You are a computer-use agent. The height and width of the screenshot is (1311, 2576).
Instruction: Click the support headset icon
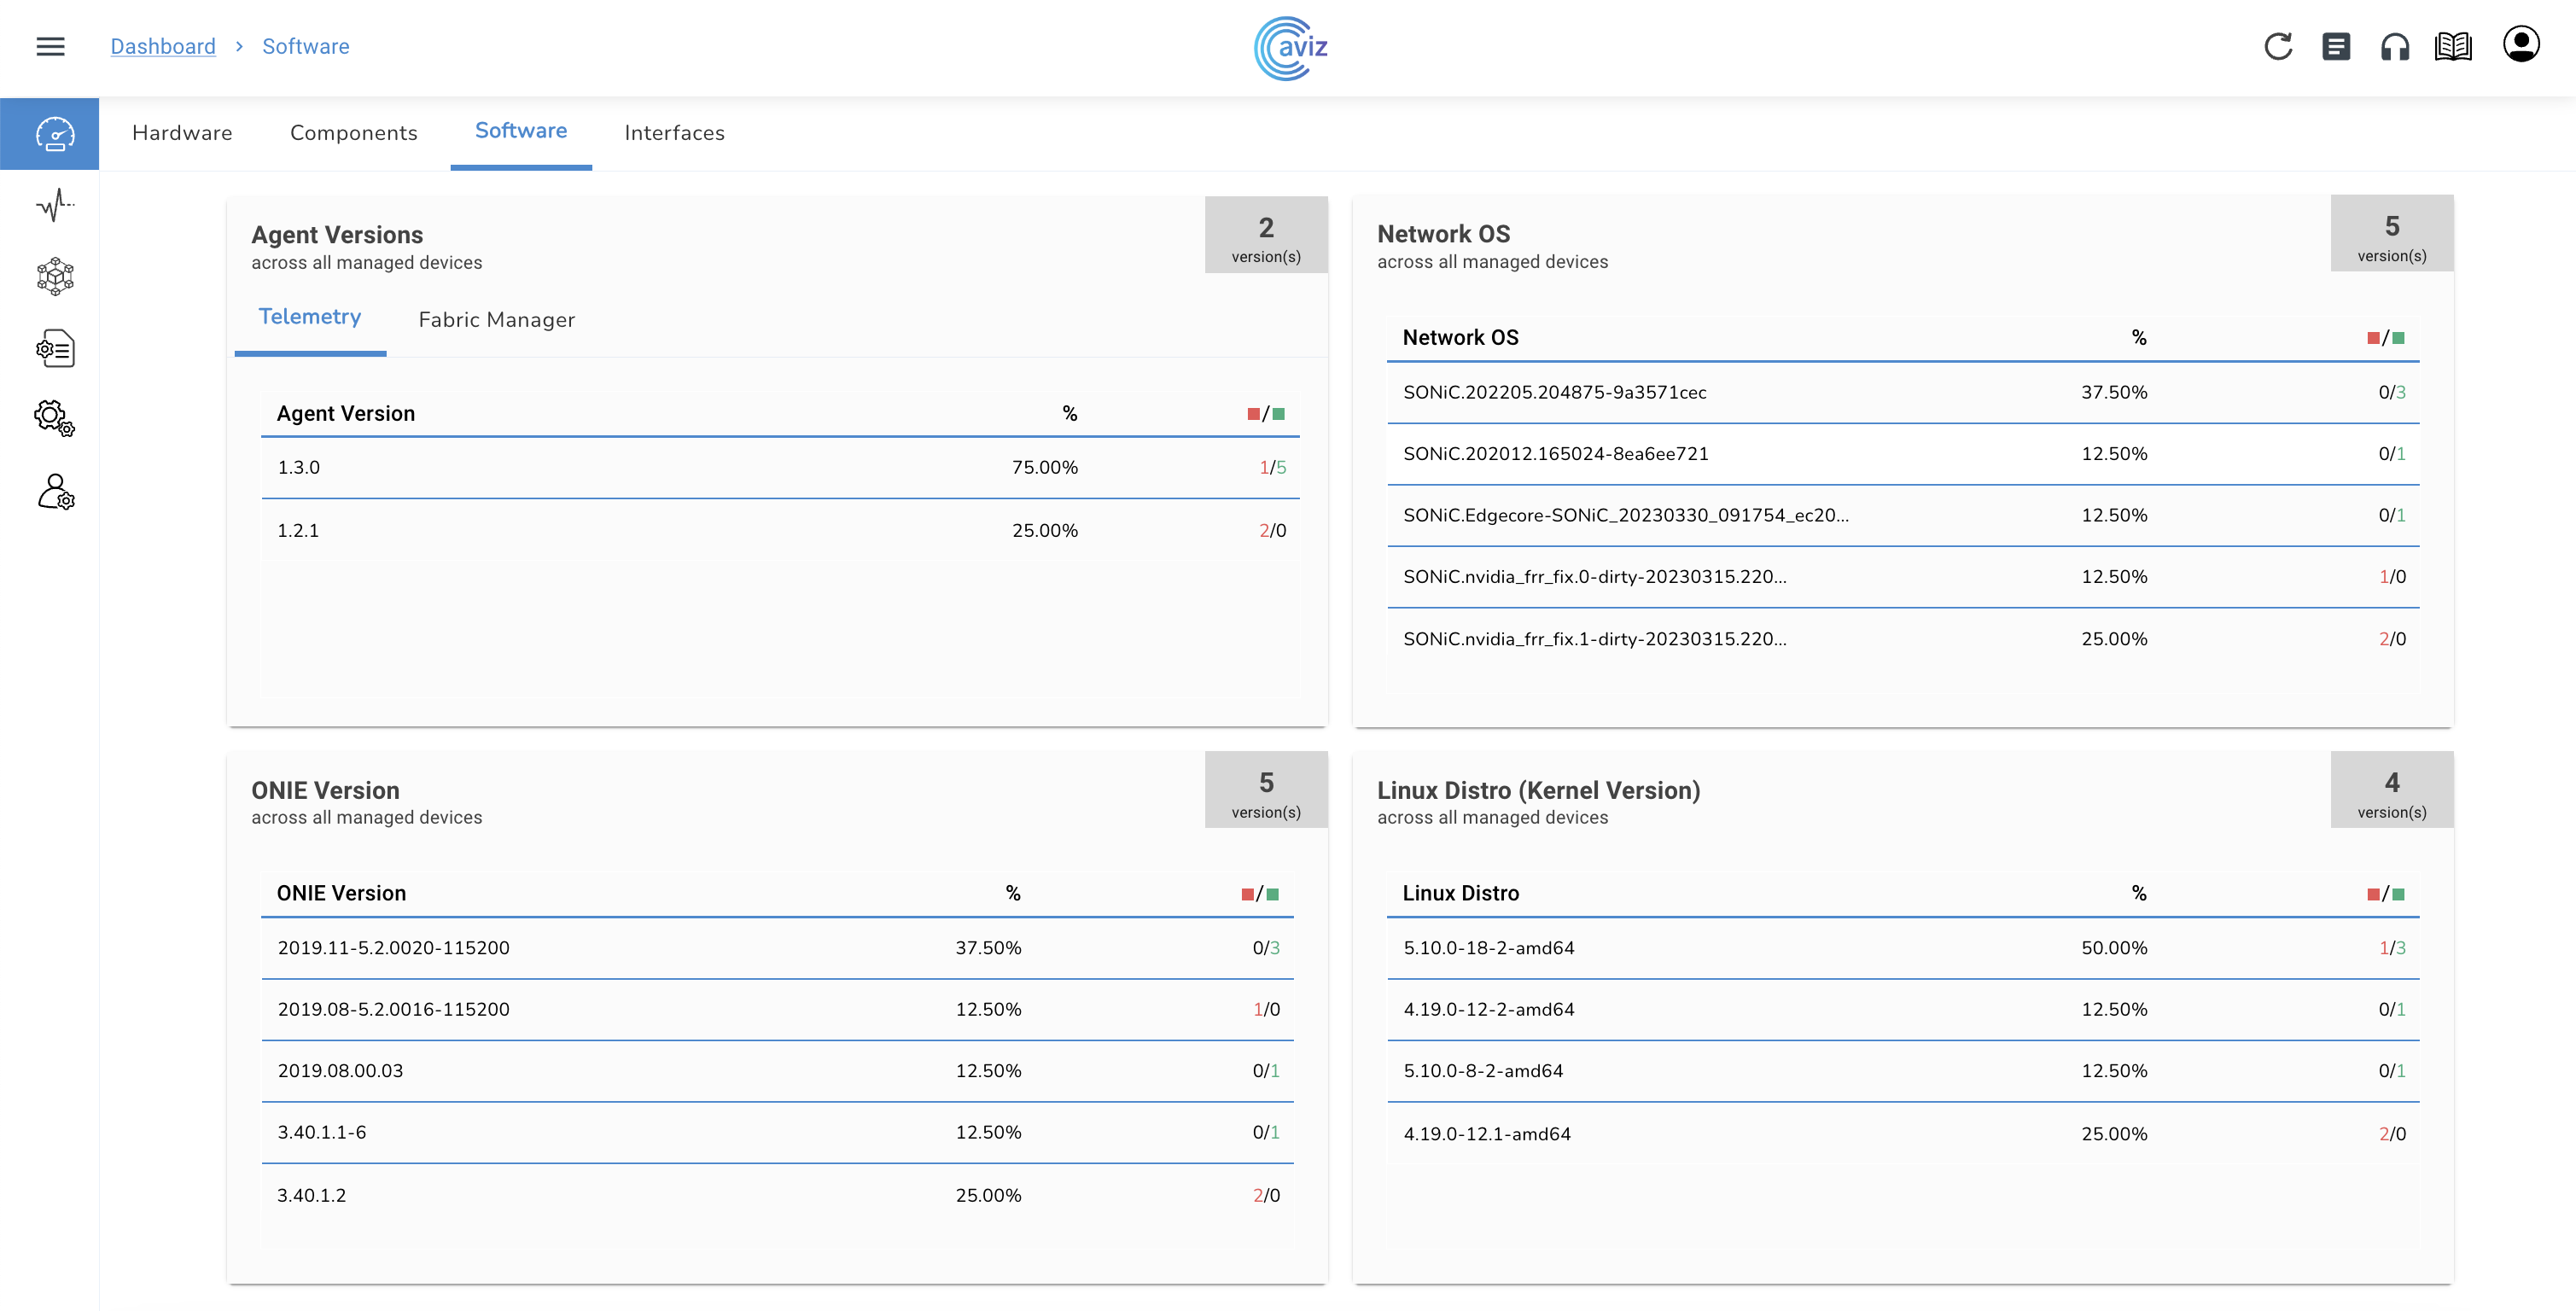pos(2394,46)
